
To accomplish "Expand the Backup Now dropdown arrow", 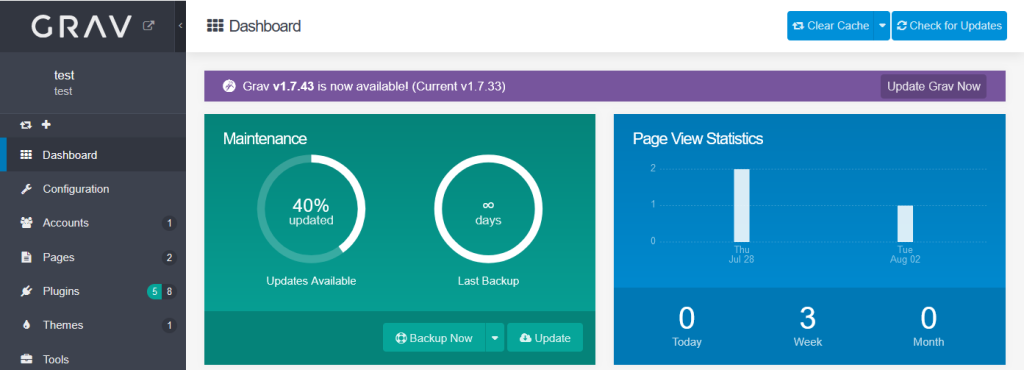I will [x=495, y=338].
